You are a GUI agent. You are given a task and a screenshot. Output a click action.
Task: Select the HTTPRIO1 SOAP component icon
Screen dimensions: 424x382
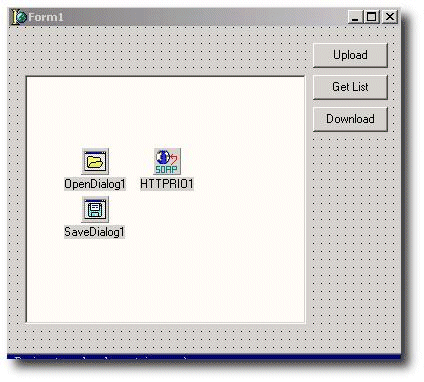(x=167, y=161)
